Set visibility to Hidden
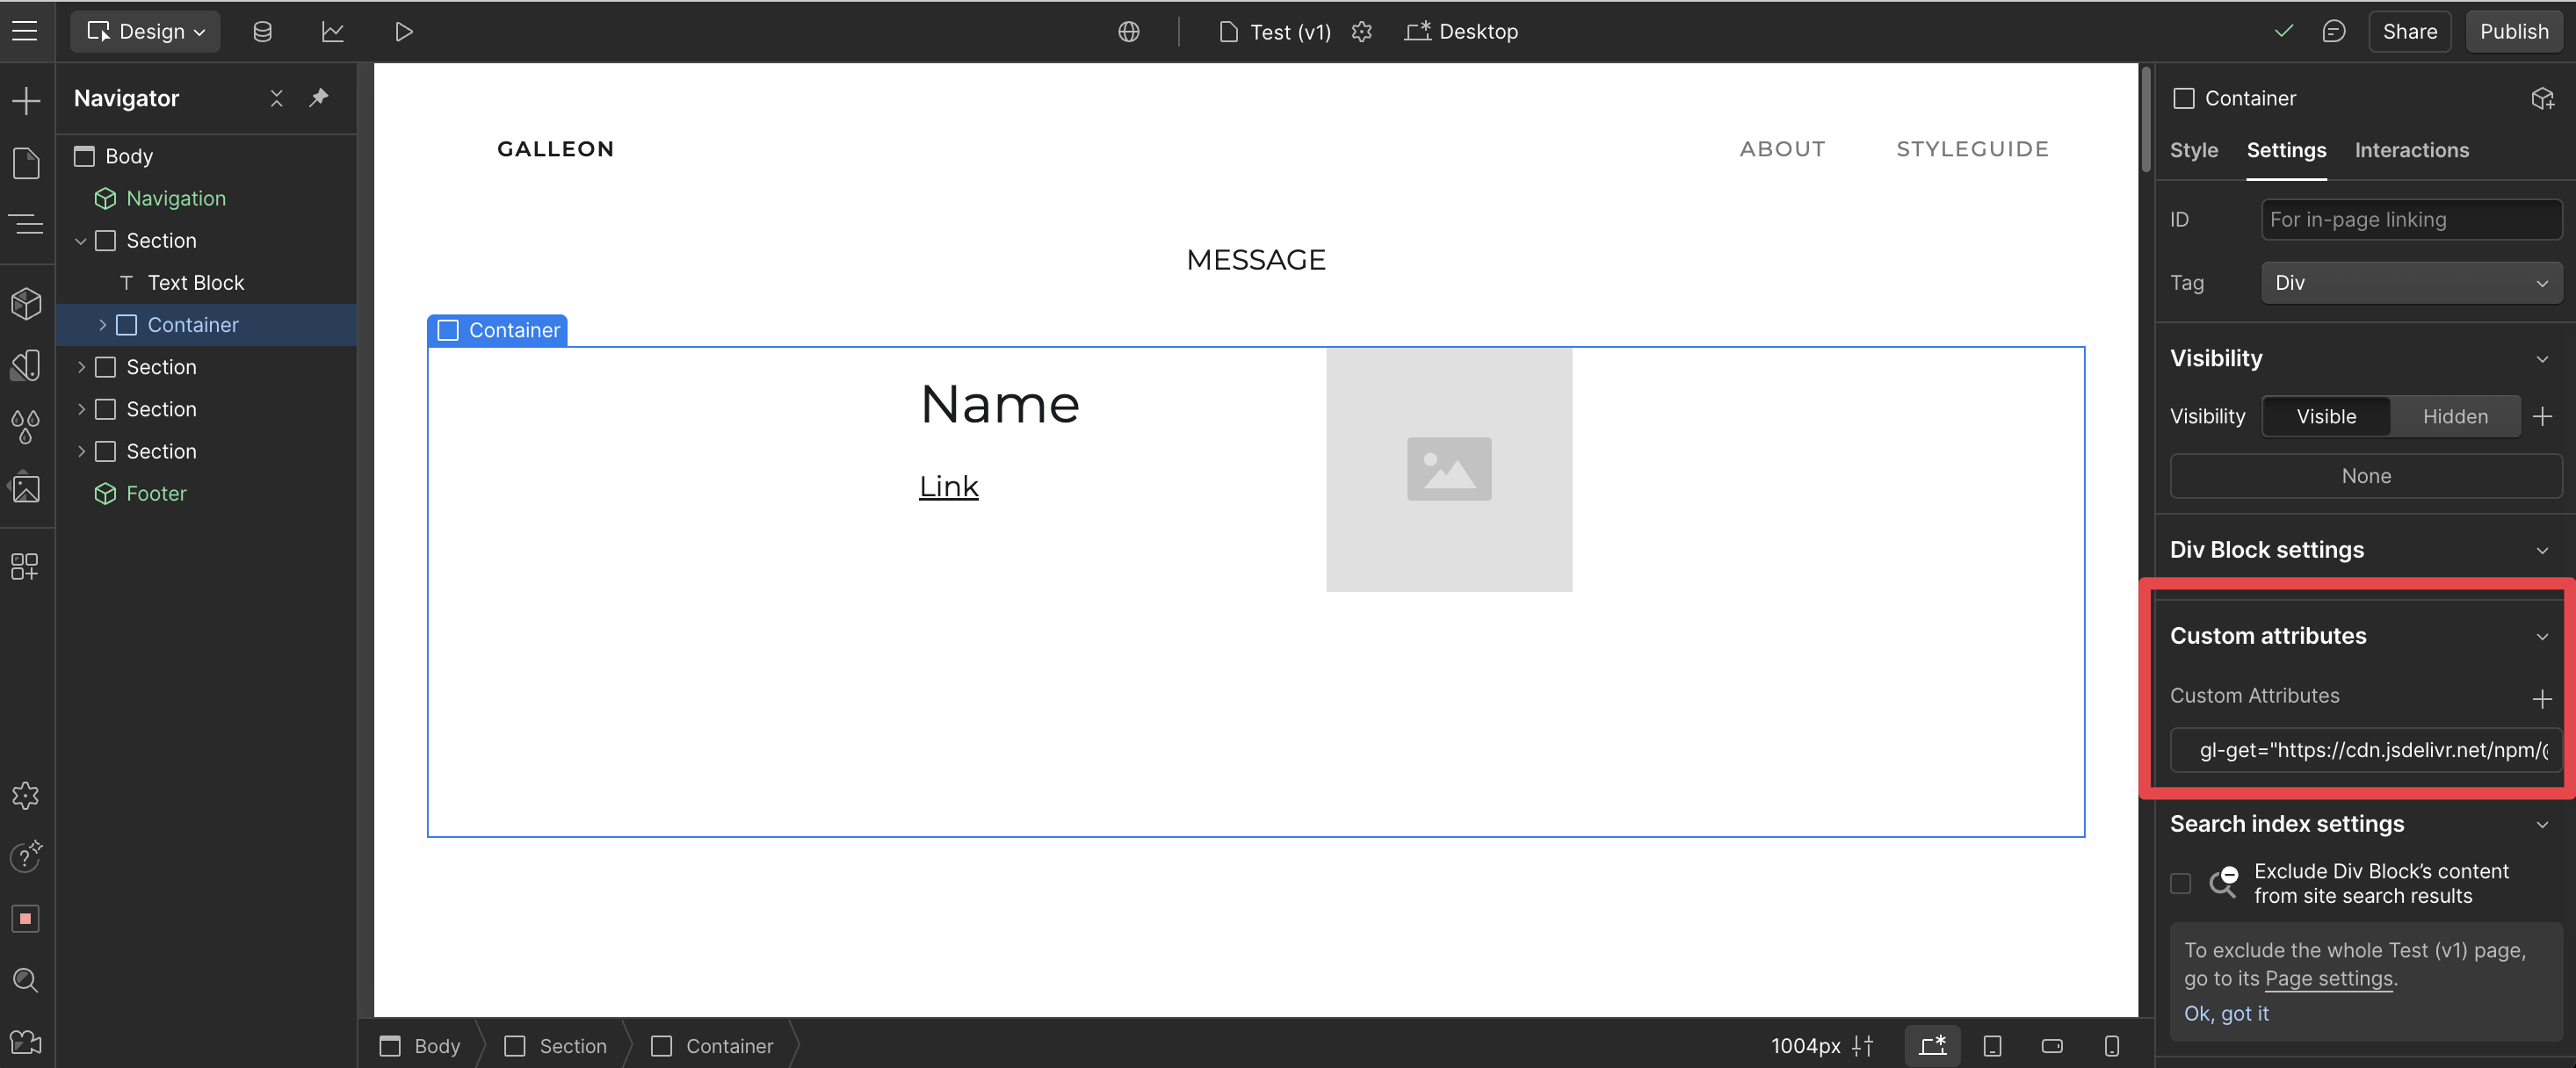 pyautogui.click(x=2454, y=417)
